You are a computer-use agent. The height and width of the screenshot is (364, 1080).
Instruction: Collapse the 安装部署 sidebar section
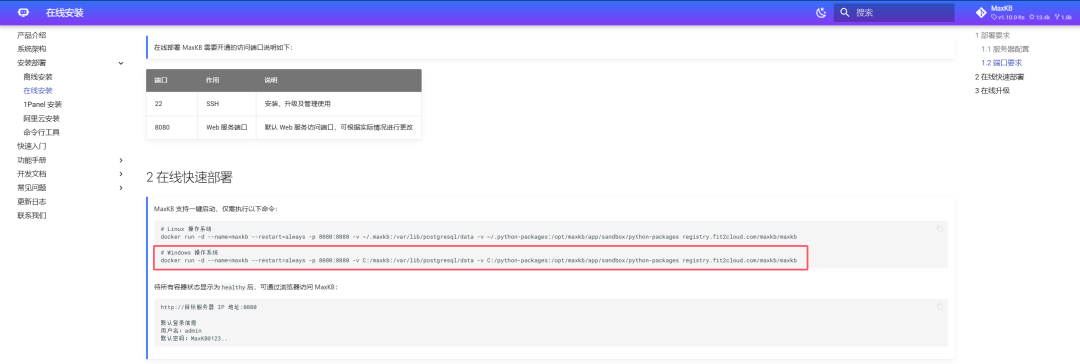coord(121,63)
